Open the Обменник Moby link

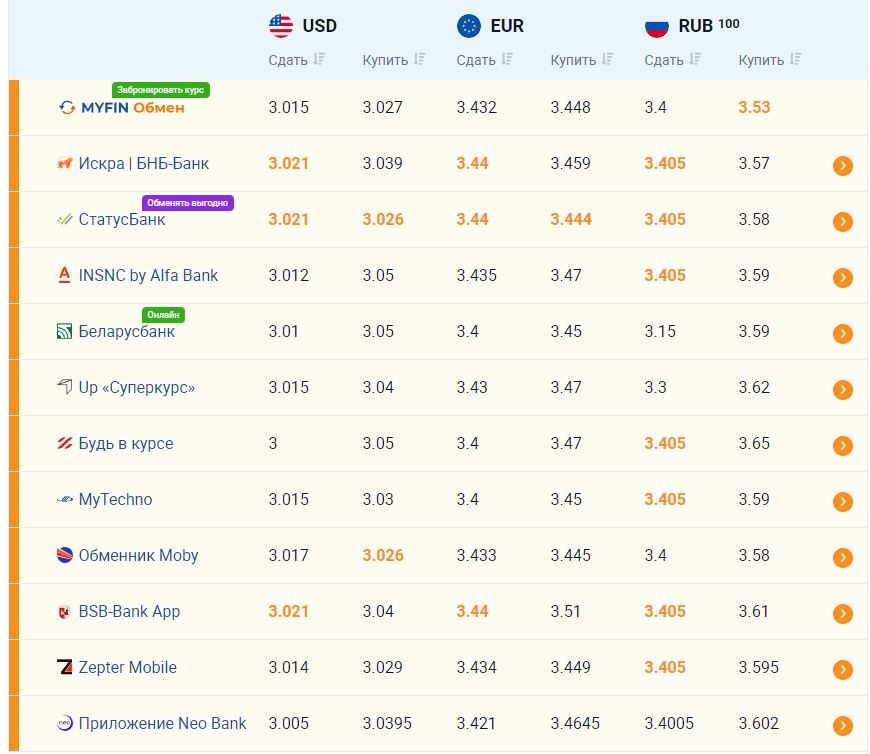click(138, 555)
